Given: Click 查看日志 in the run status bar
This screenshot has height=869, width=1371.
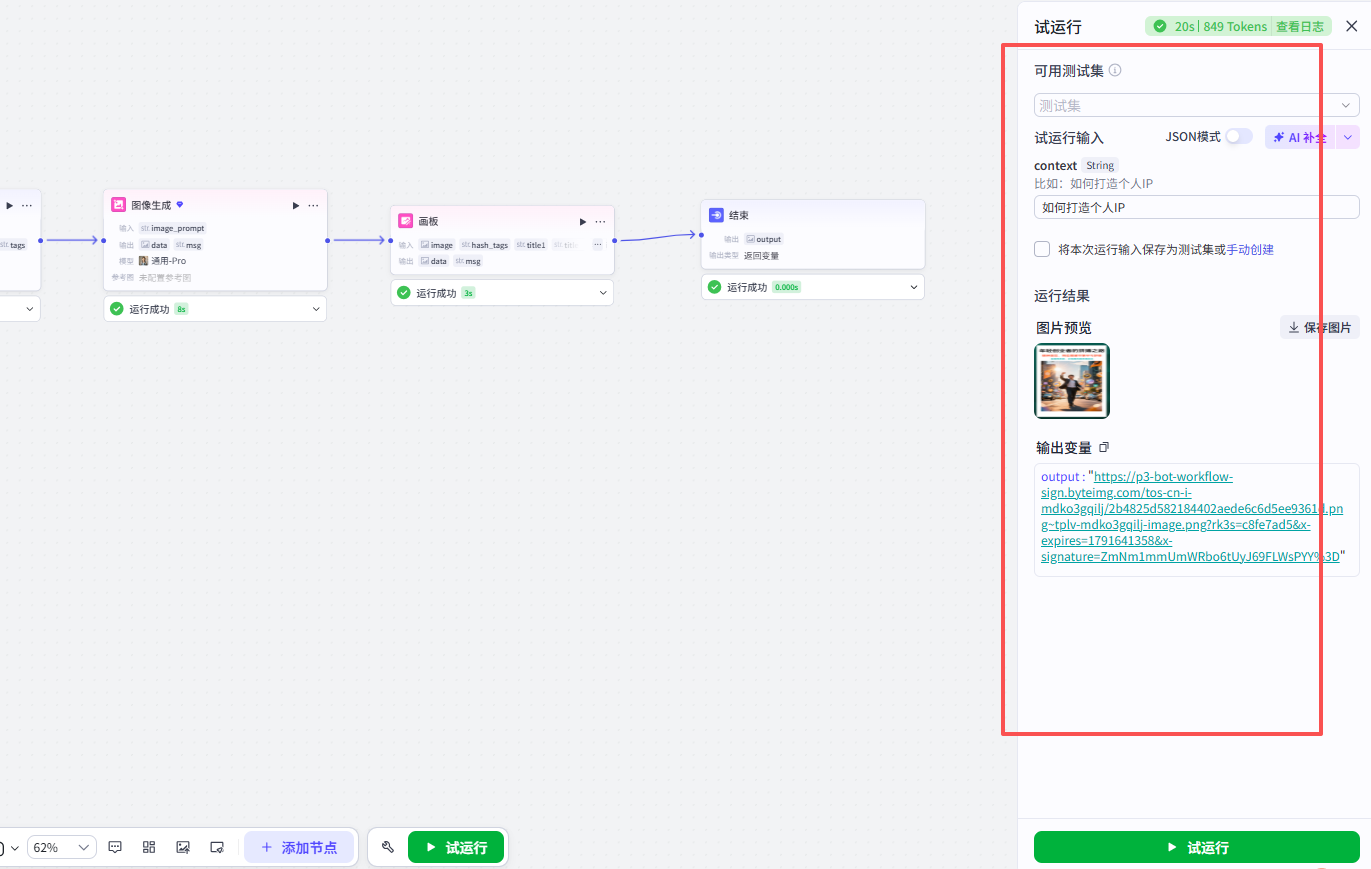Looking at the screenshot, I should (1300, 26).
